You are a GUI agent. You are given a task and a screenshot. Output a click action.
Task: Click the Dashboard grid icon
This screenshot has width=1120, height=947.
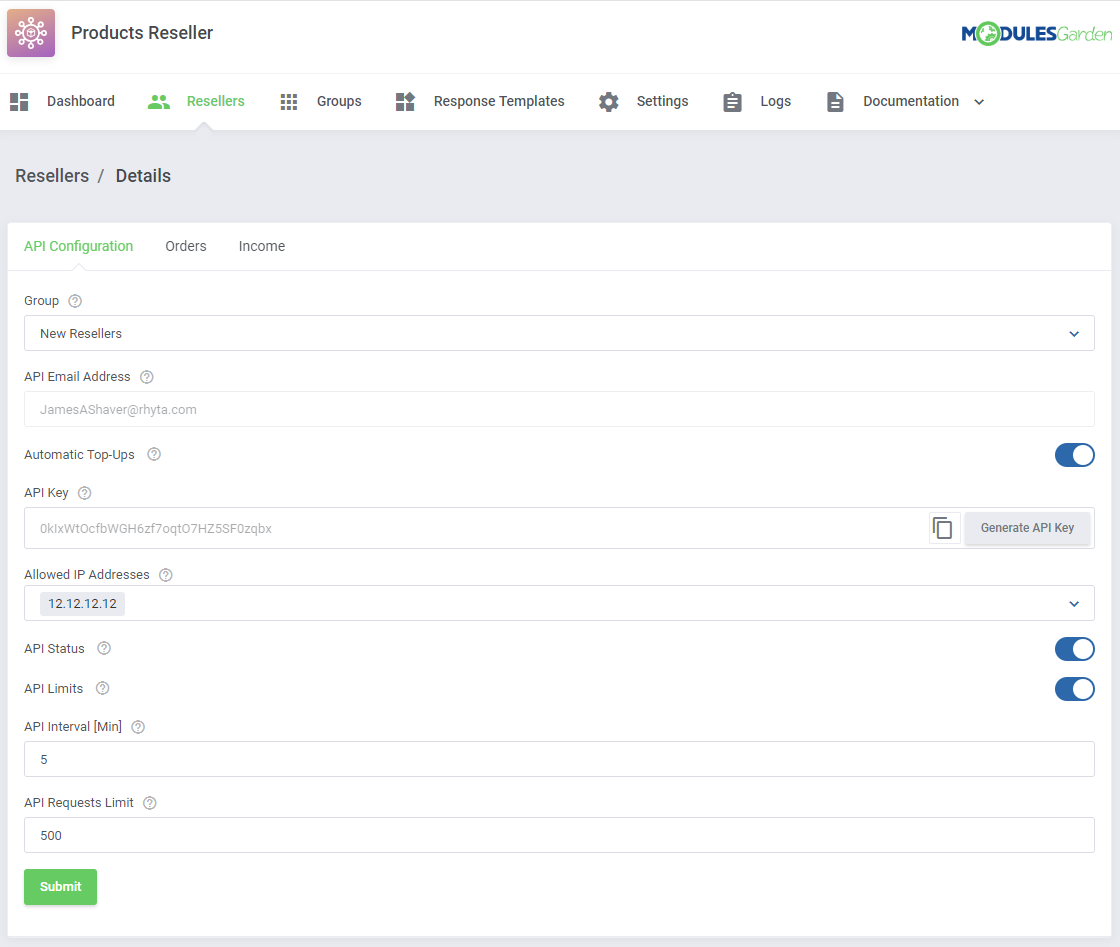(19, 101)
